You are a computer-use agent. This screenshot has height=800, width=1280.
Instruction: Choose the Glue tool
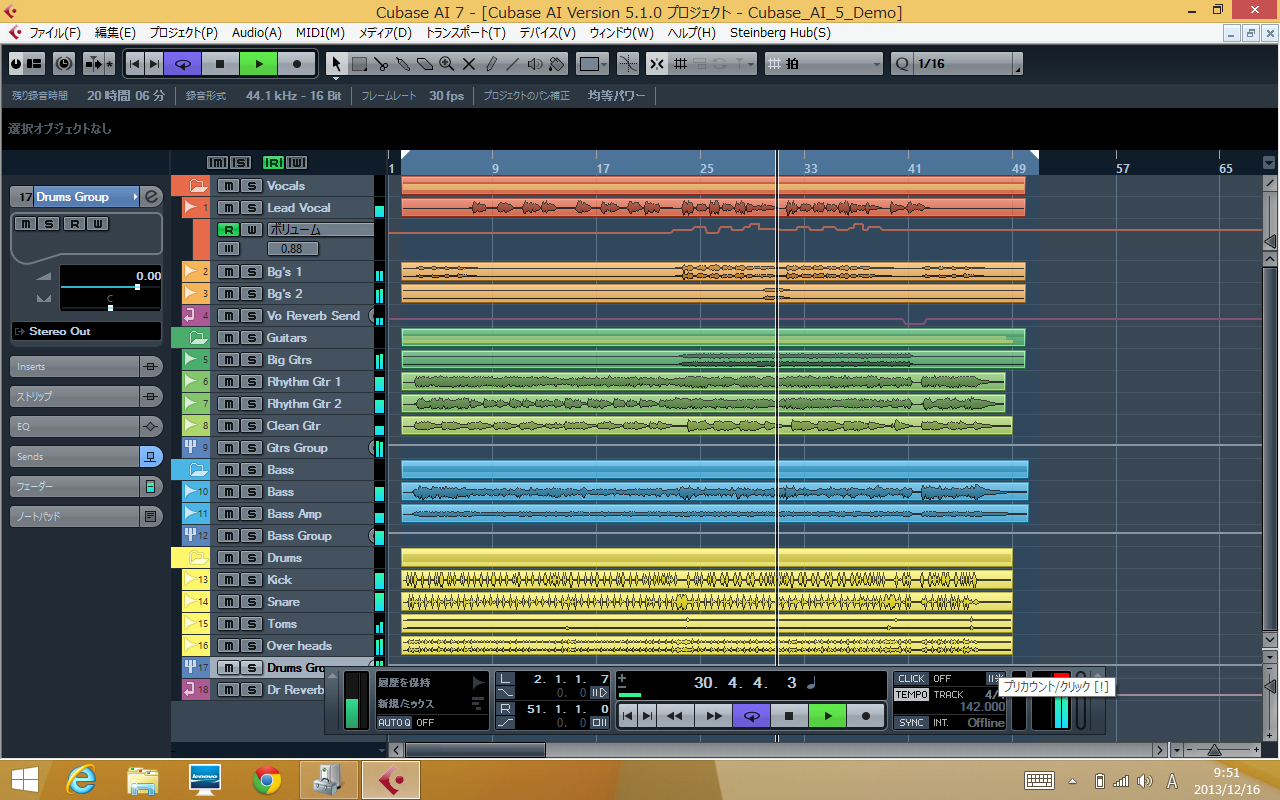click(403, 64)
